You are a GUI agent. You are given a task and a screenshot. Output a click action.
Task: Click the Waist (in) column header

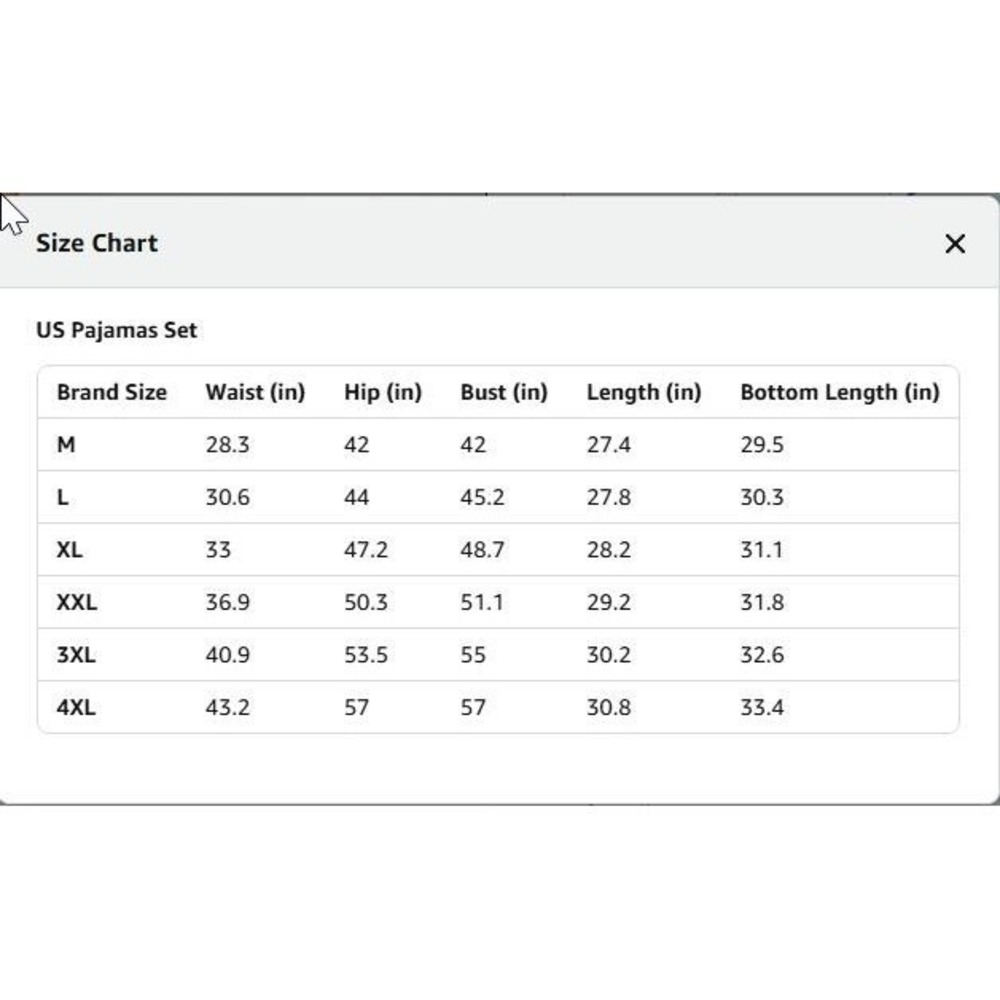(x=255, y=392)
